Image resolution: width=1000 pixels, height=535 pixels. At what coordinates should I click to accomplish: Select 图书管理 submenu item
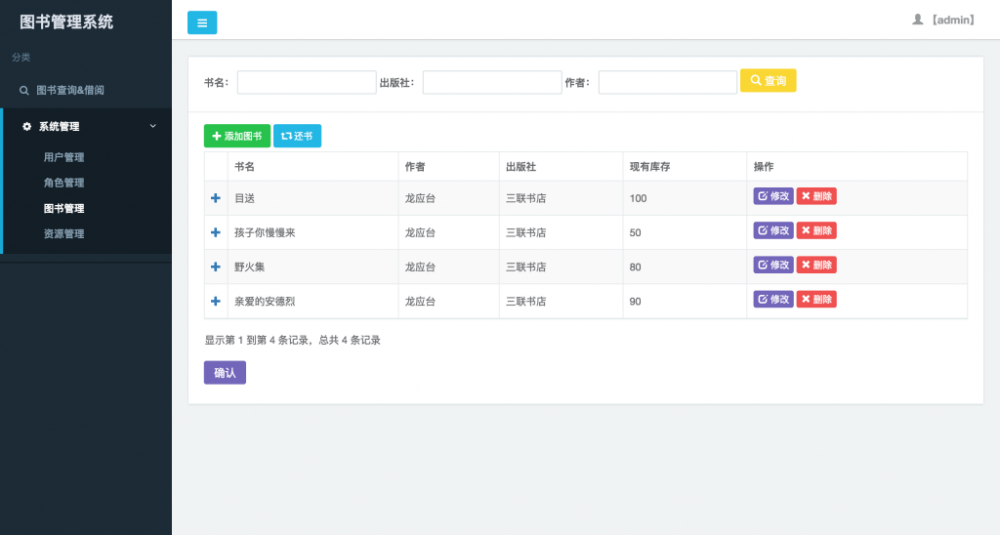[64, 208]
